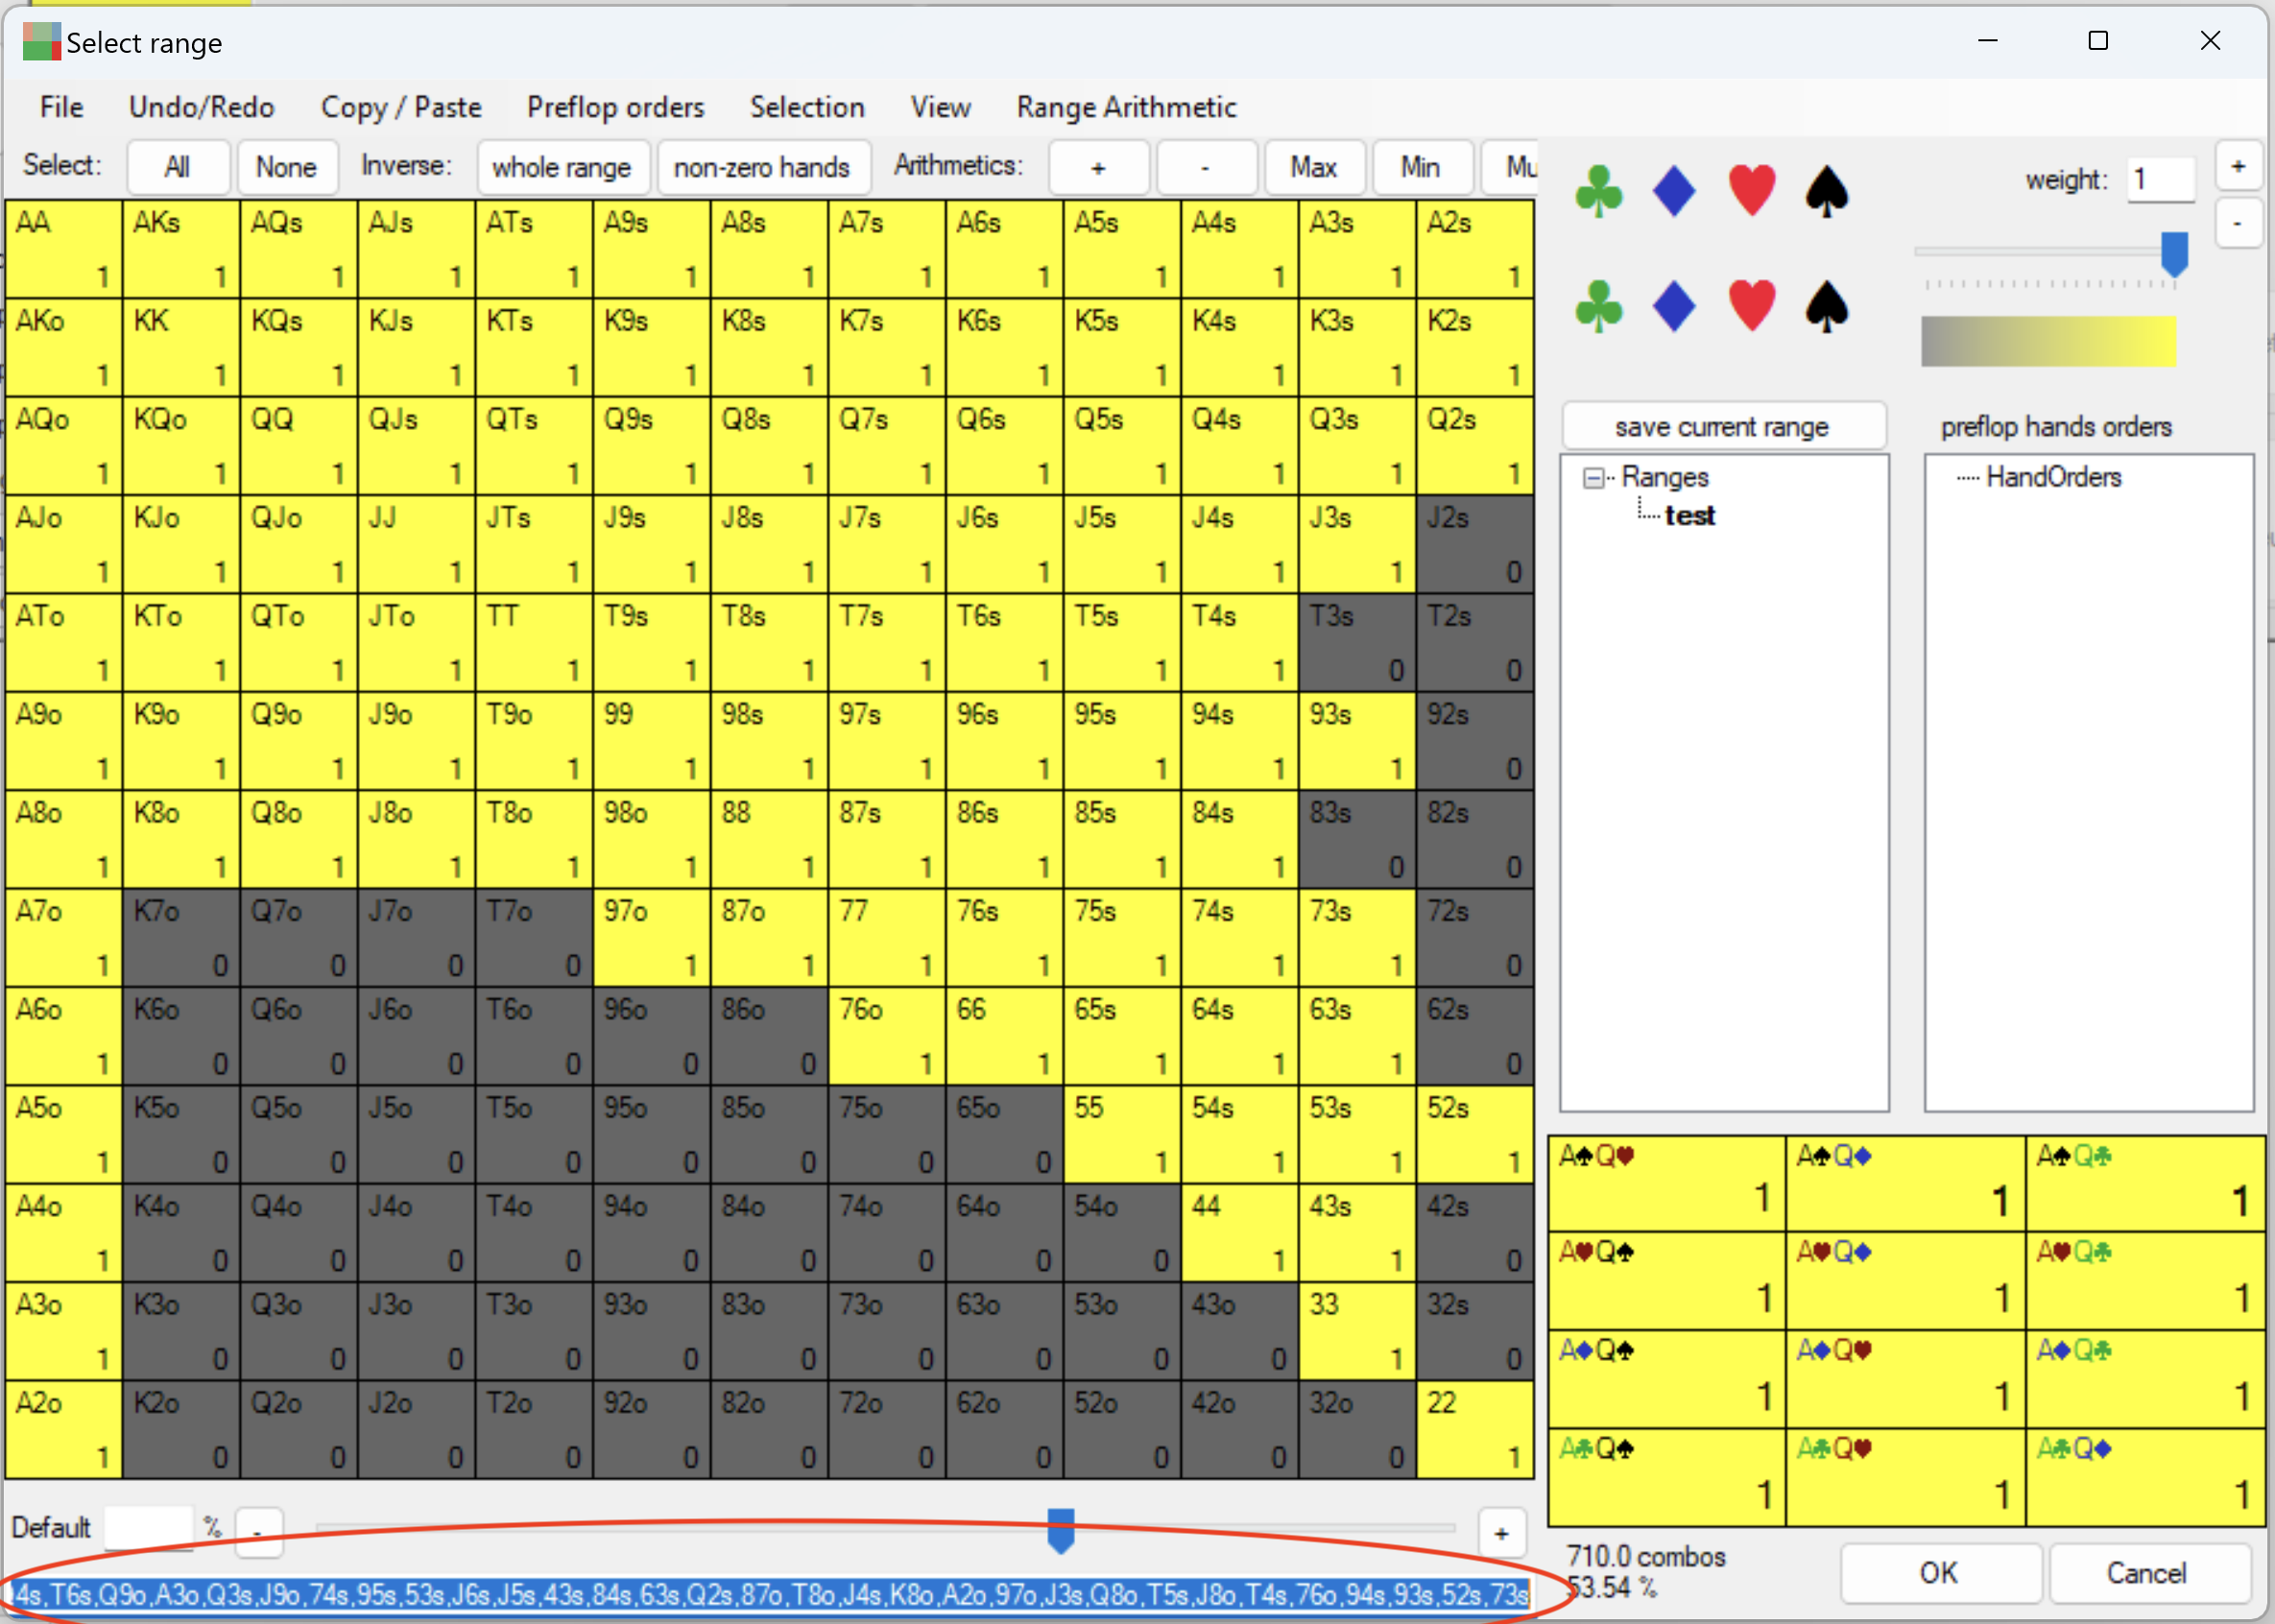Toggle the AKs hand cell
Image resolution: width=2275 pixels, height=1624 pixels.
(x=181, y=249)
